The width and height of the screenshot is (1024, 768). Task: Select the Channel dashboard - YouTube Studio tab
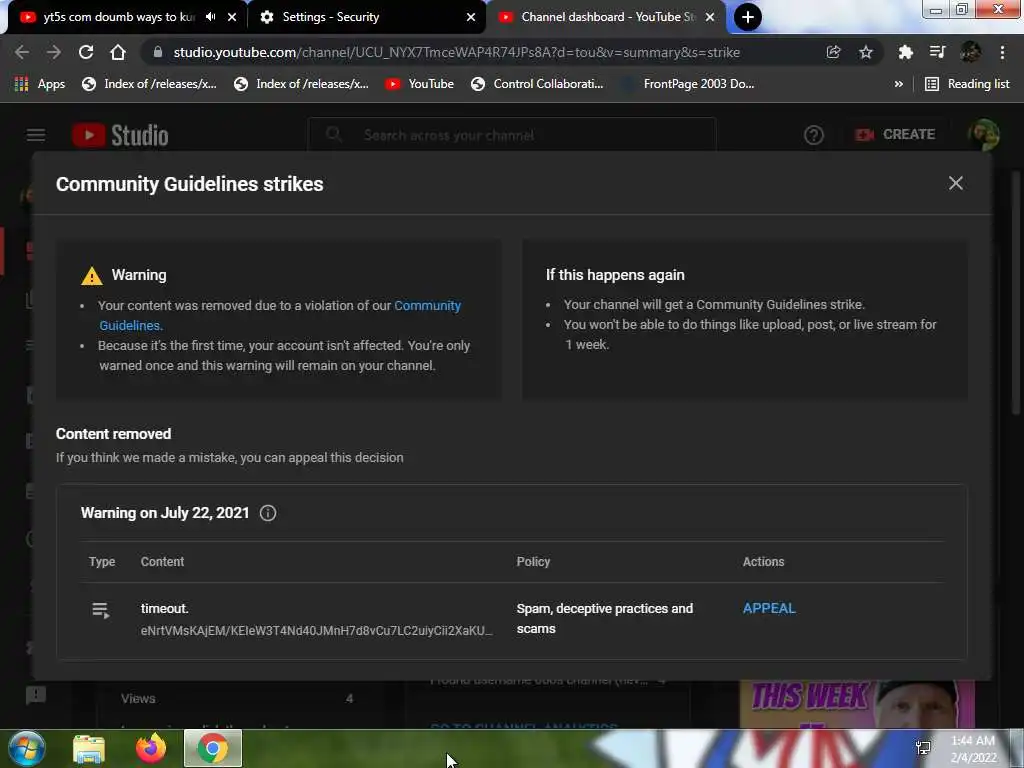(x=598, y=17)
